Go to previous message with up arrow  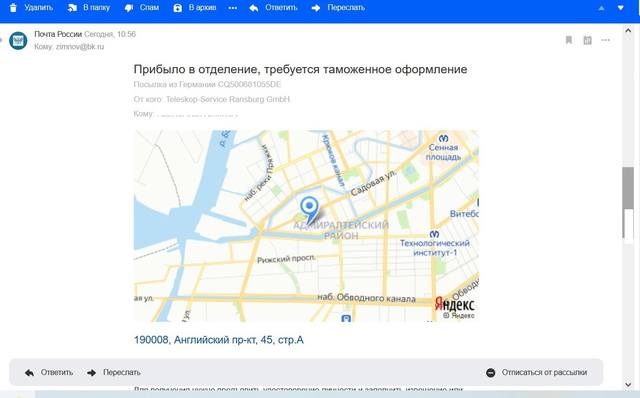coord(601,8)
